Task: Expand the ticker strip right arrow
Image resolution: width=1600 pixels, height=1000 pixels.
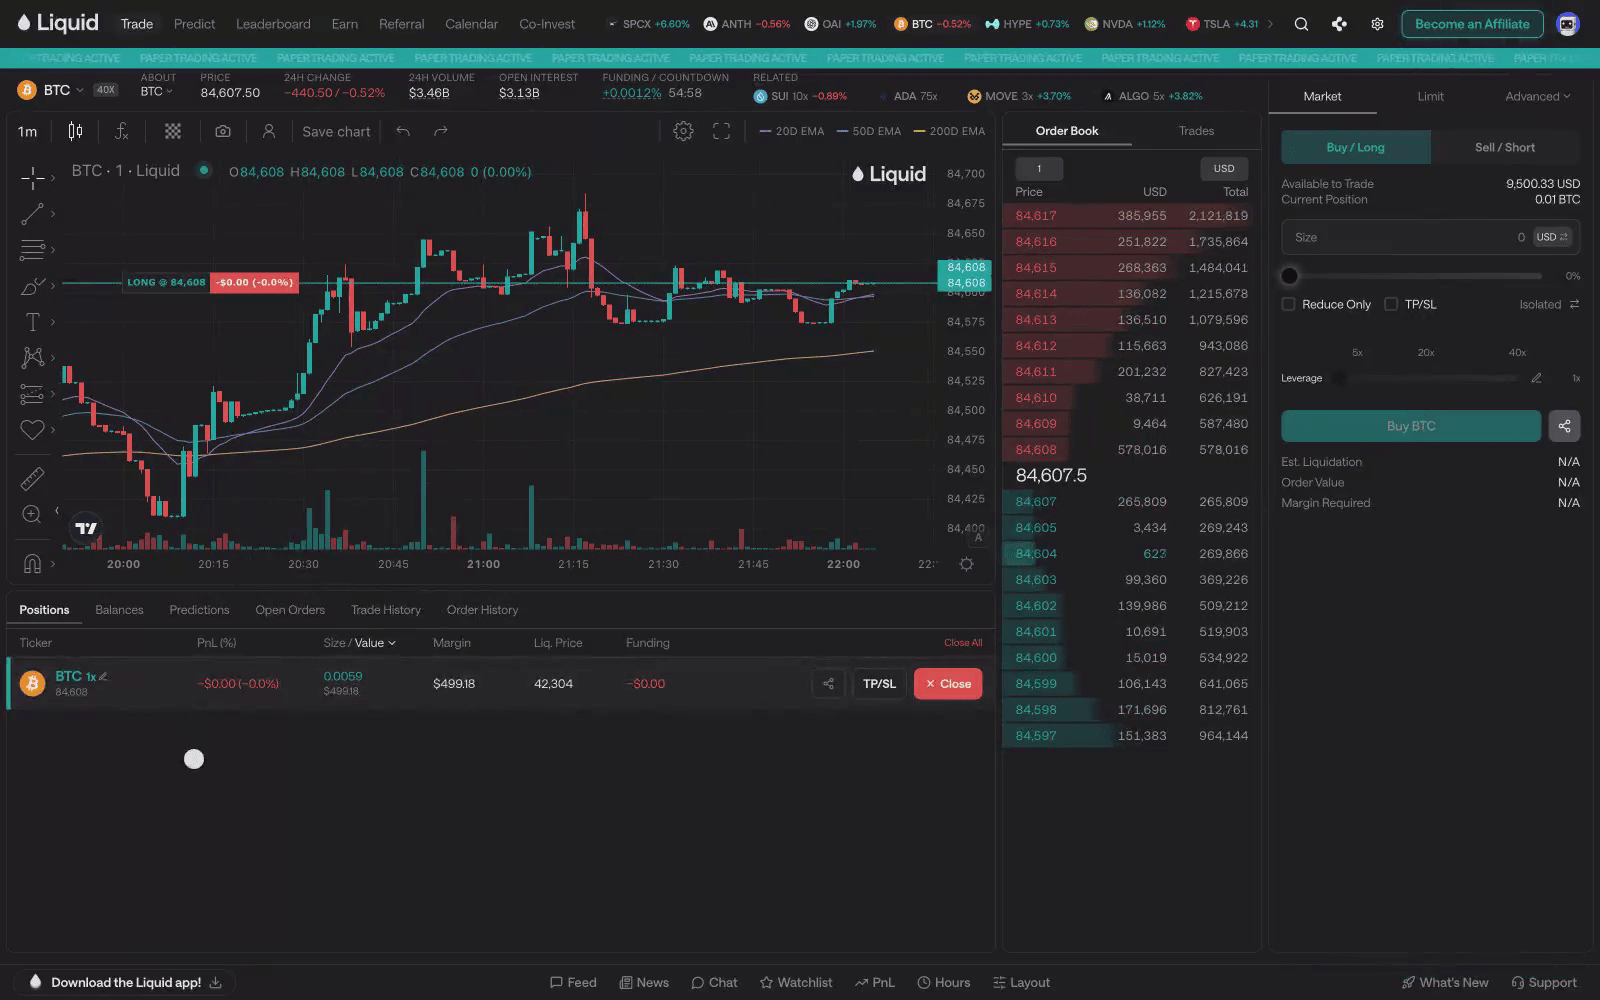Action: click(1270, 24)
